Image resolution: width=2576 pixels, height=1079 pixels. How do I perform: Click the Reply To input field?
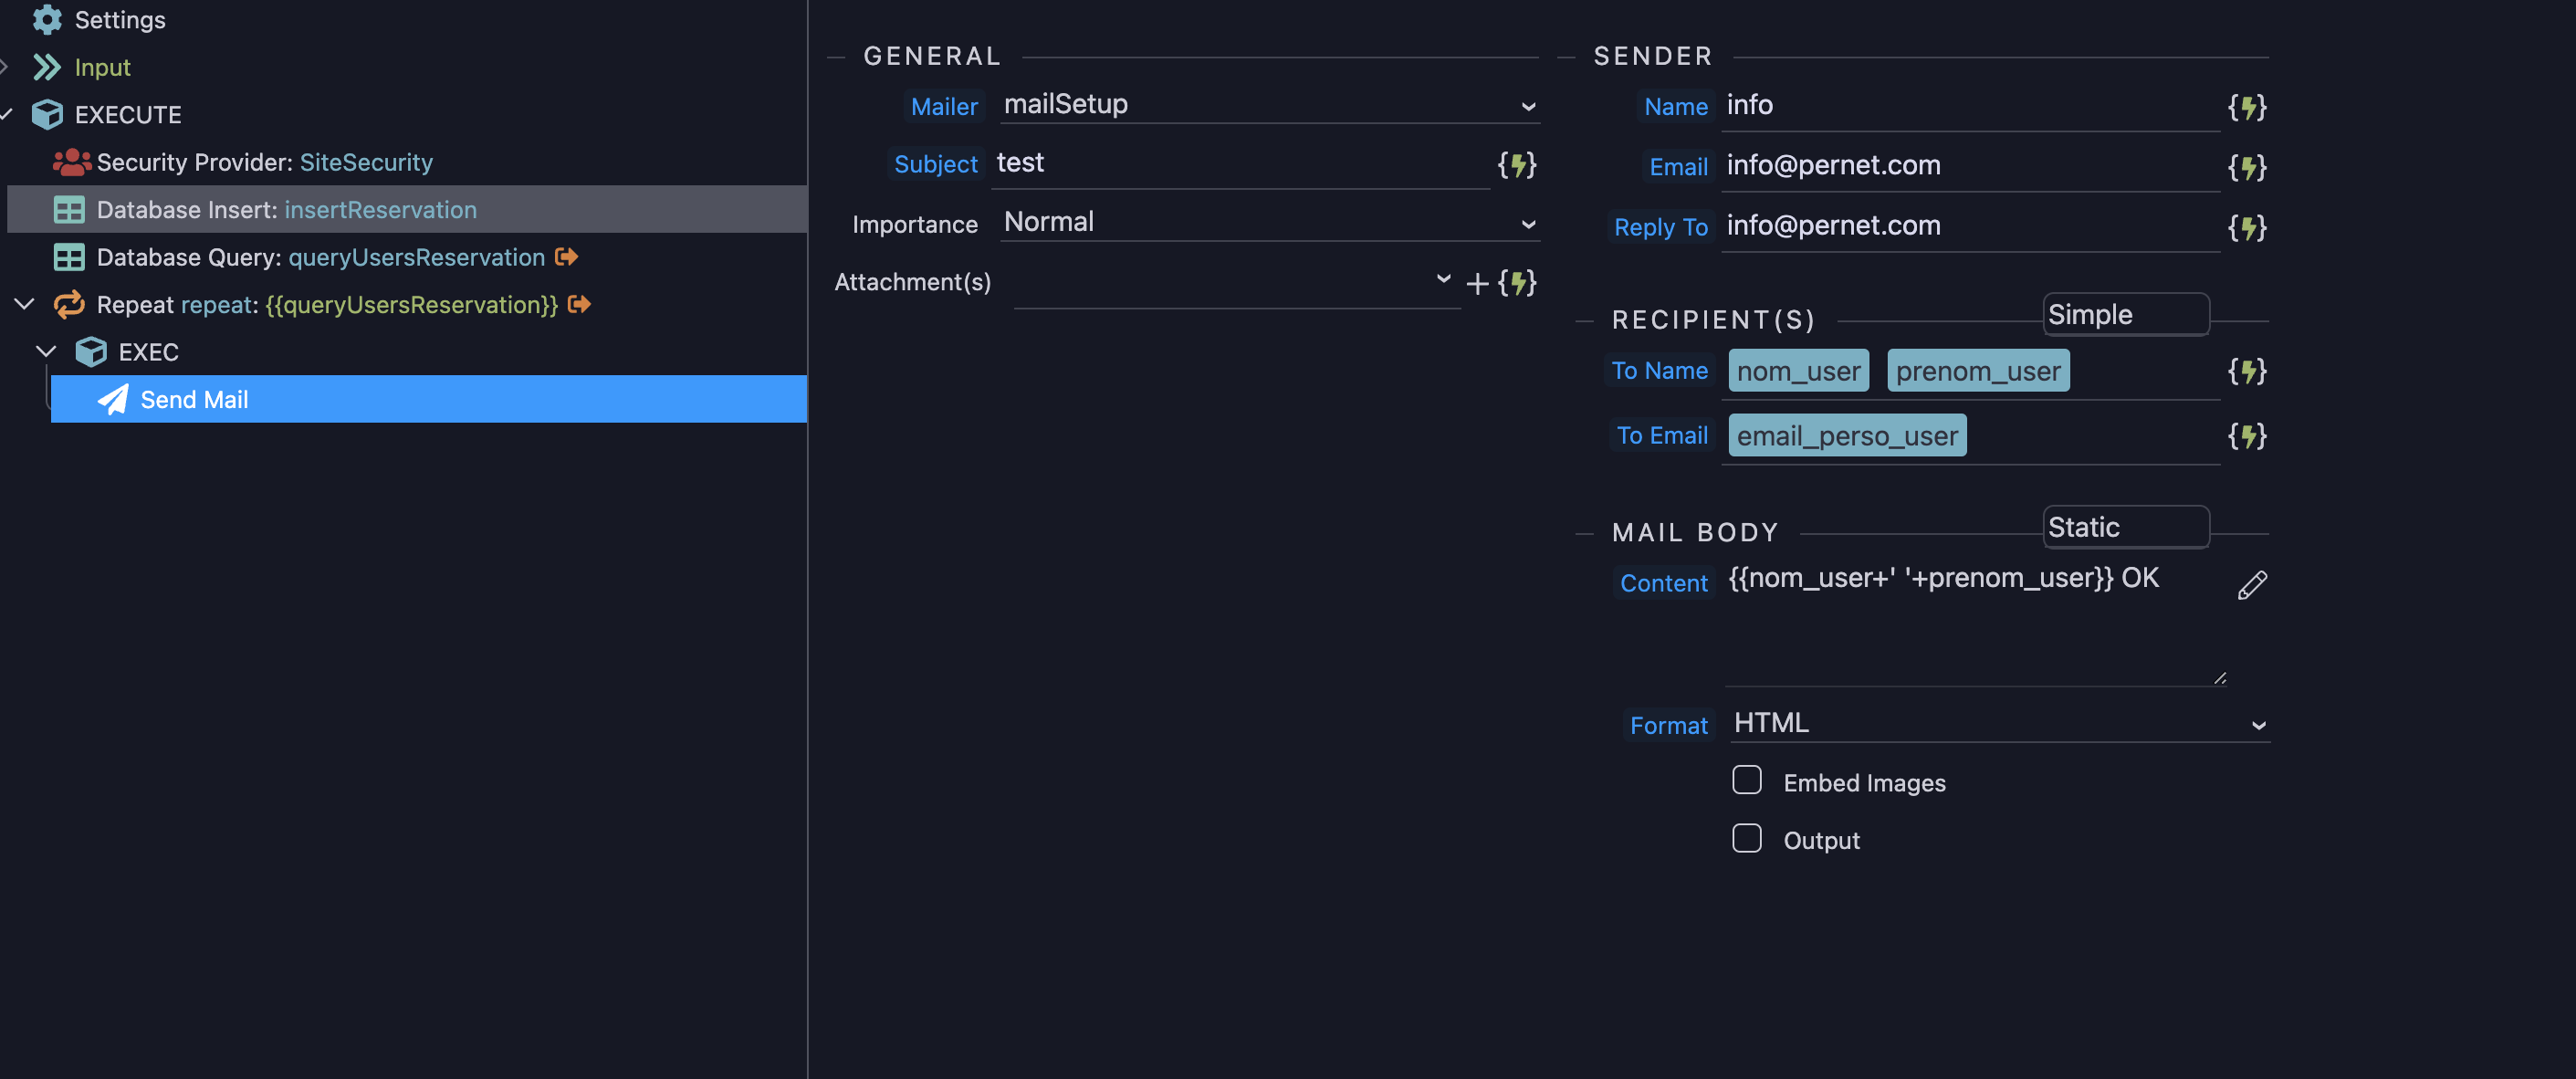pyautogui.click(x=1970, y=226)
